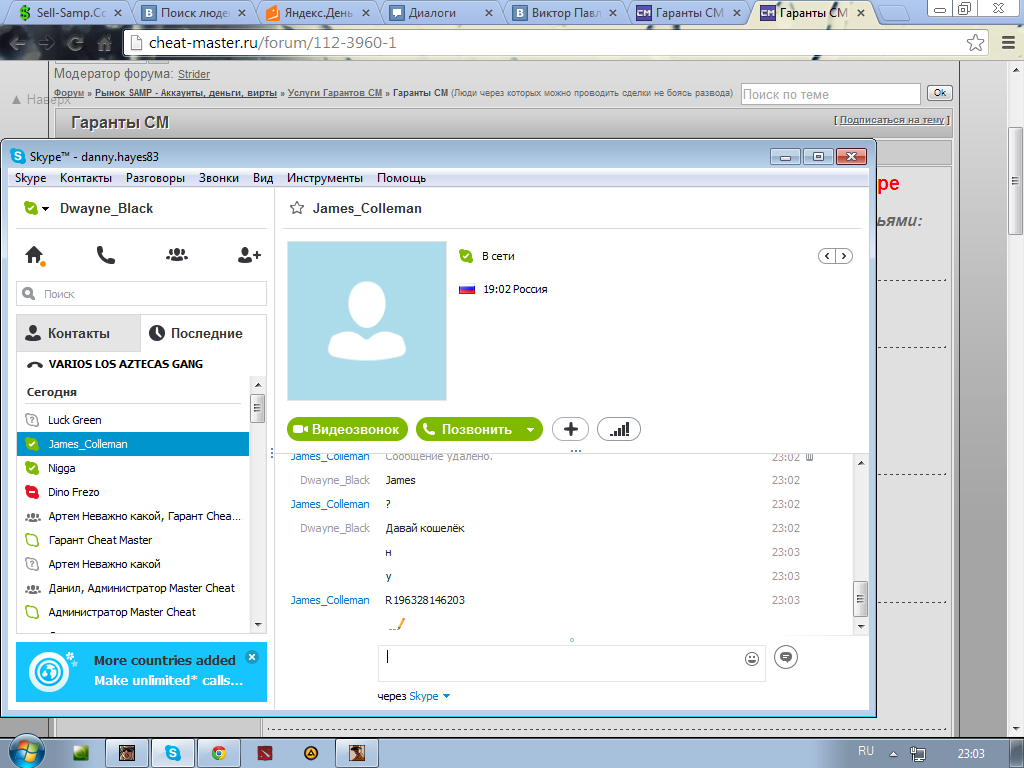Click the wallet message R196328146203

[x=425, y=600]
